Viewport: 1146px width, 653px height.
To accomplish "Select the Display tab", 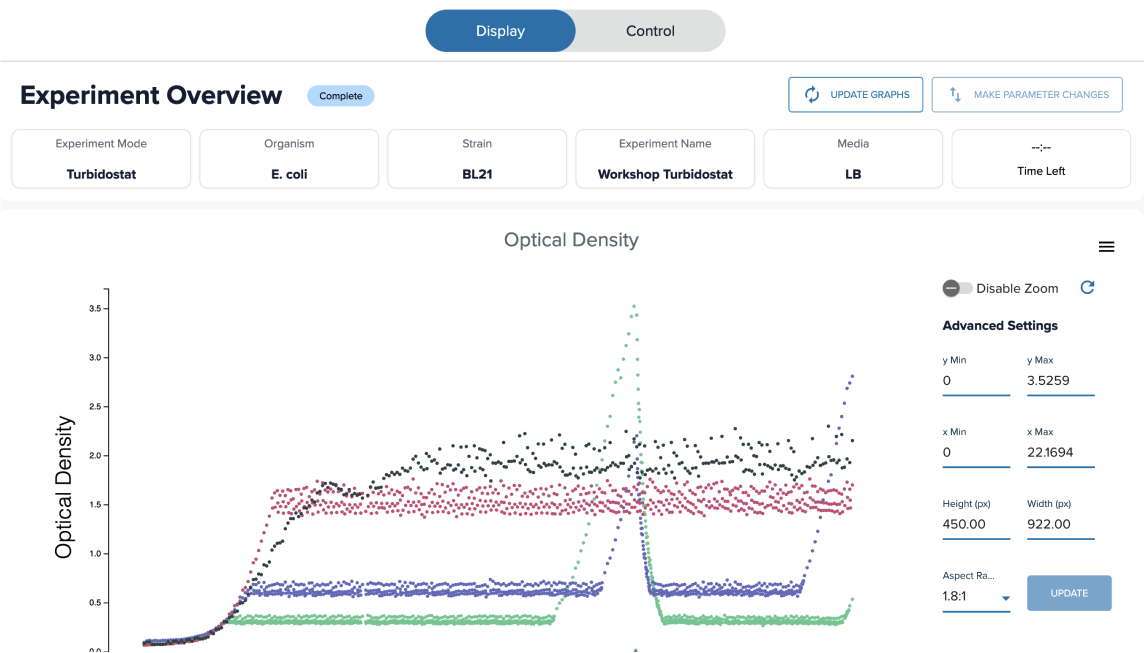I will click(x=501, y=31).
